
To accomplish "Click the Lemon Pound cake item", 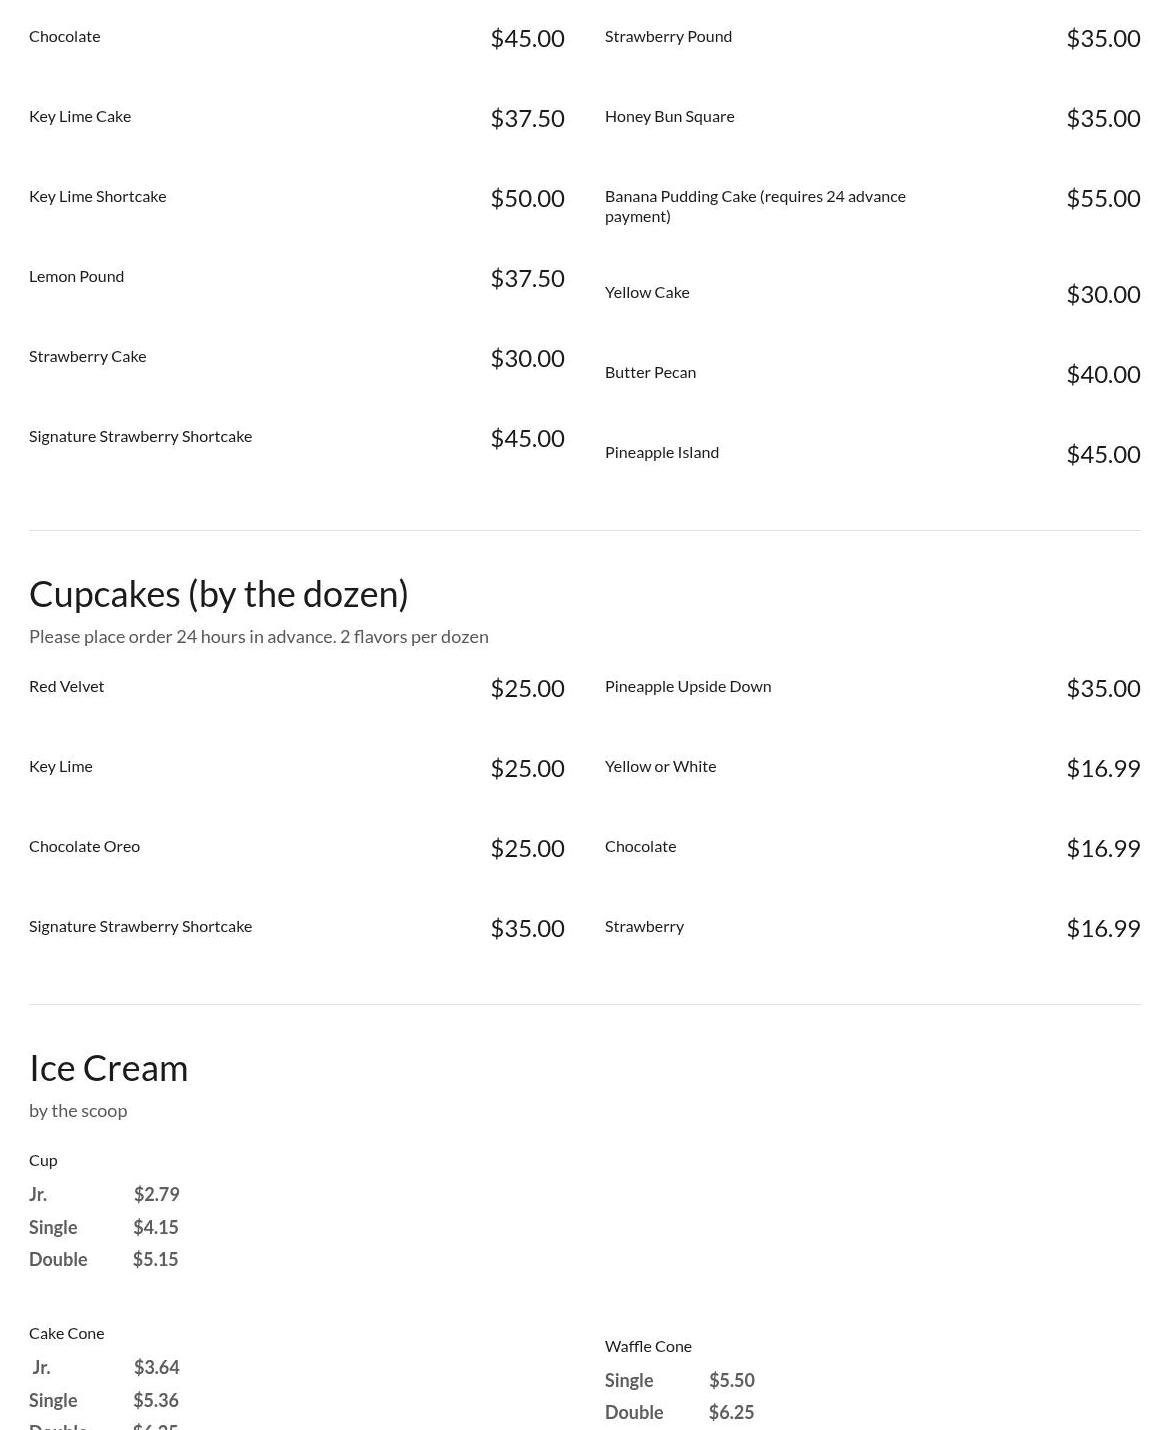I will pyautogui.click(x=76, y=277).
